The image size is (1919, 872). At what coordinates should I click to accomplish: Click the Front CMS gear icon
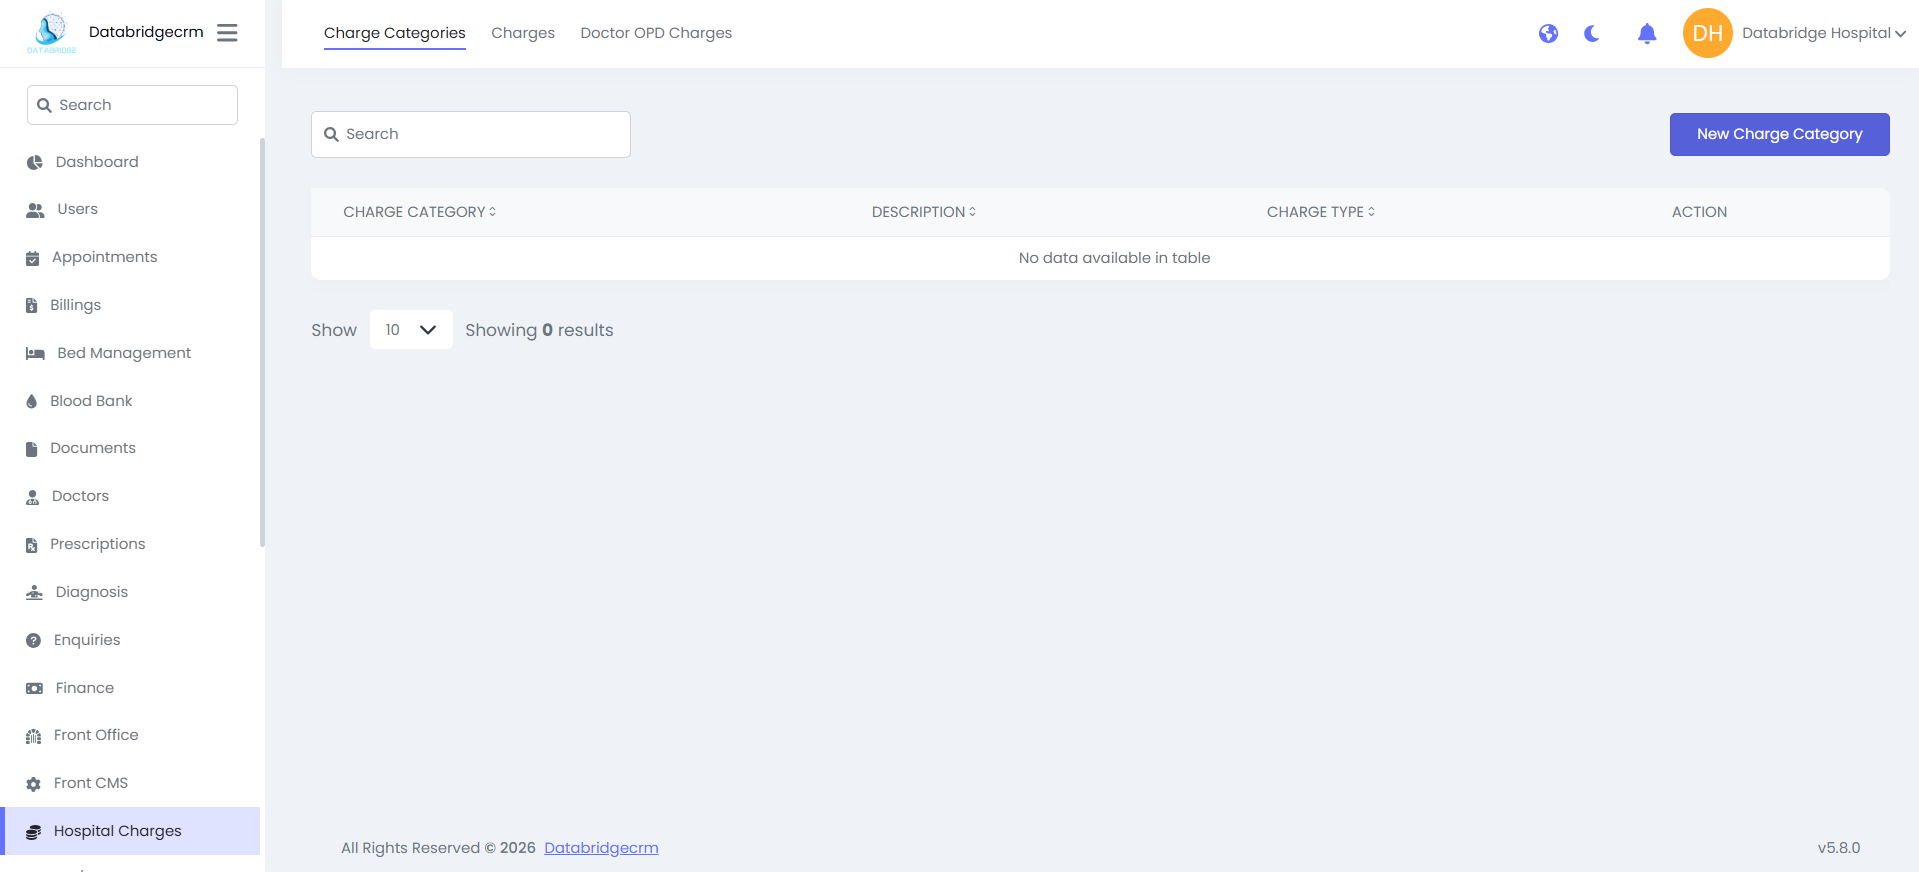[33, 784]
